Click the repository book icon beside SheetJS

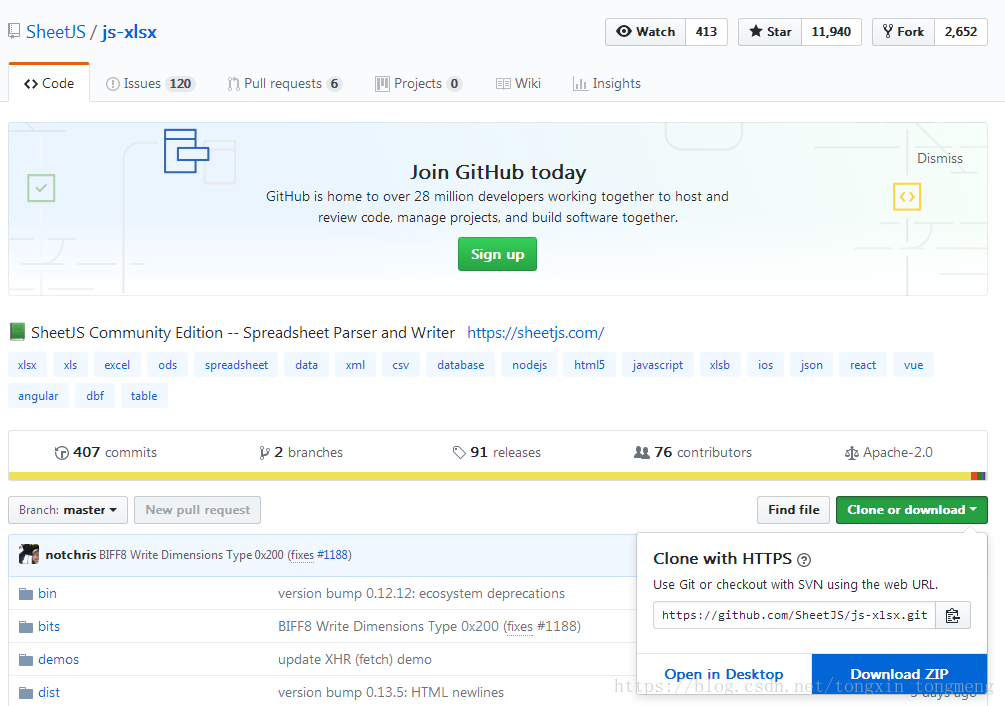click(x=14, y=31)
